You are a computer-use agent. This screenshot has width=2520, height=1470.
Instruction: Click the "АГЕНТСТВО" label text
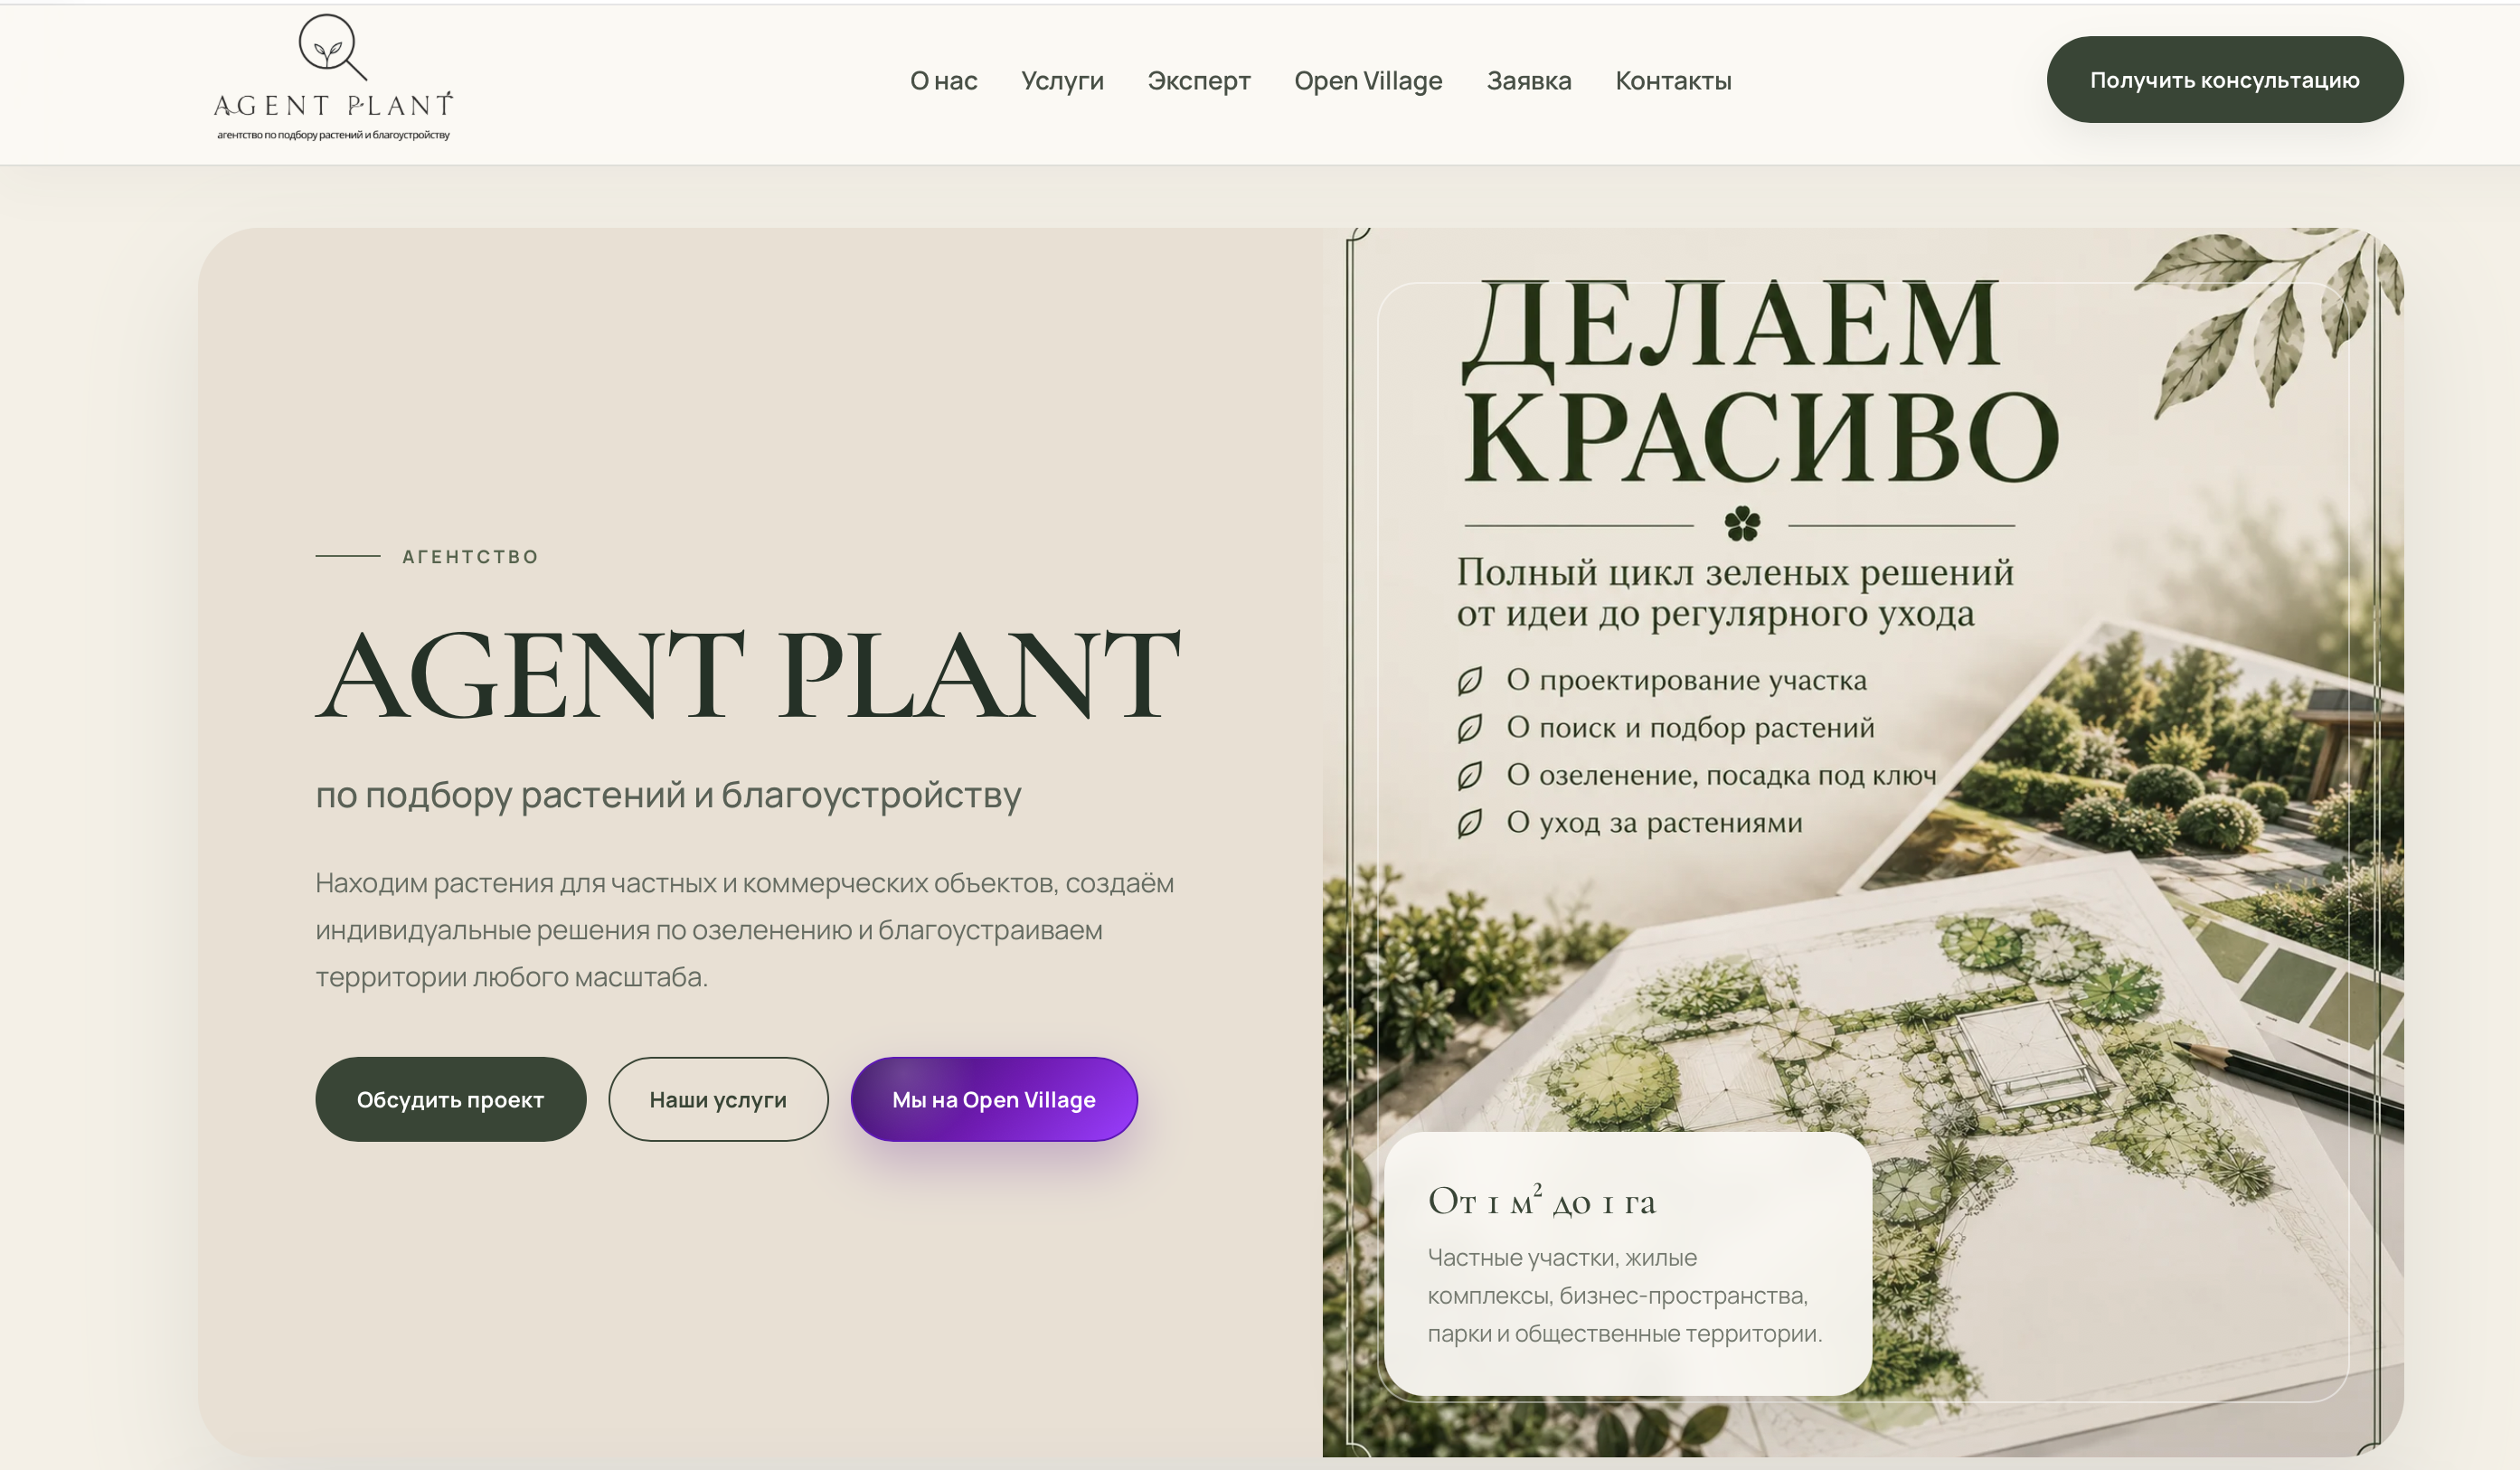coord(470,556)
